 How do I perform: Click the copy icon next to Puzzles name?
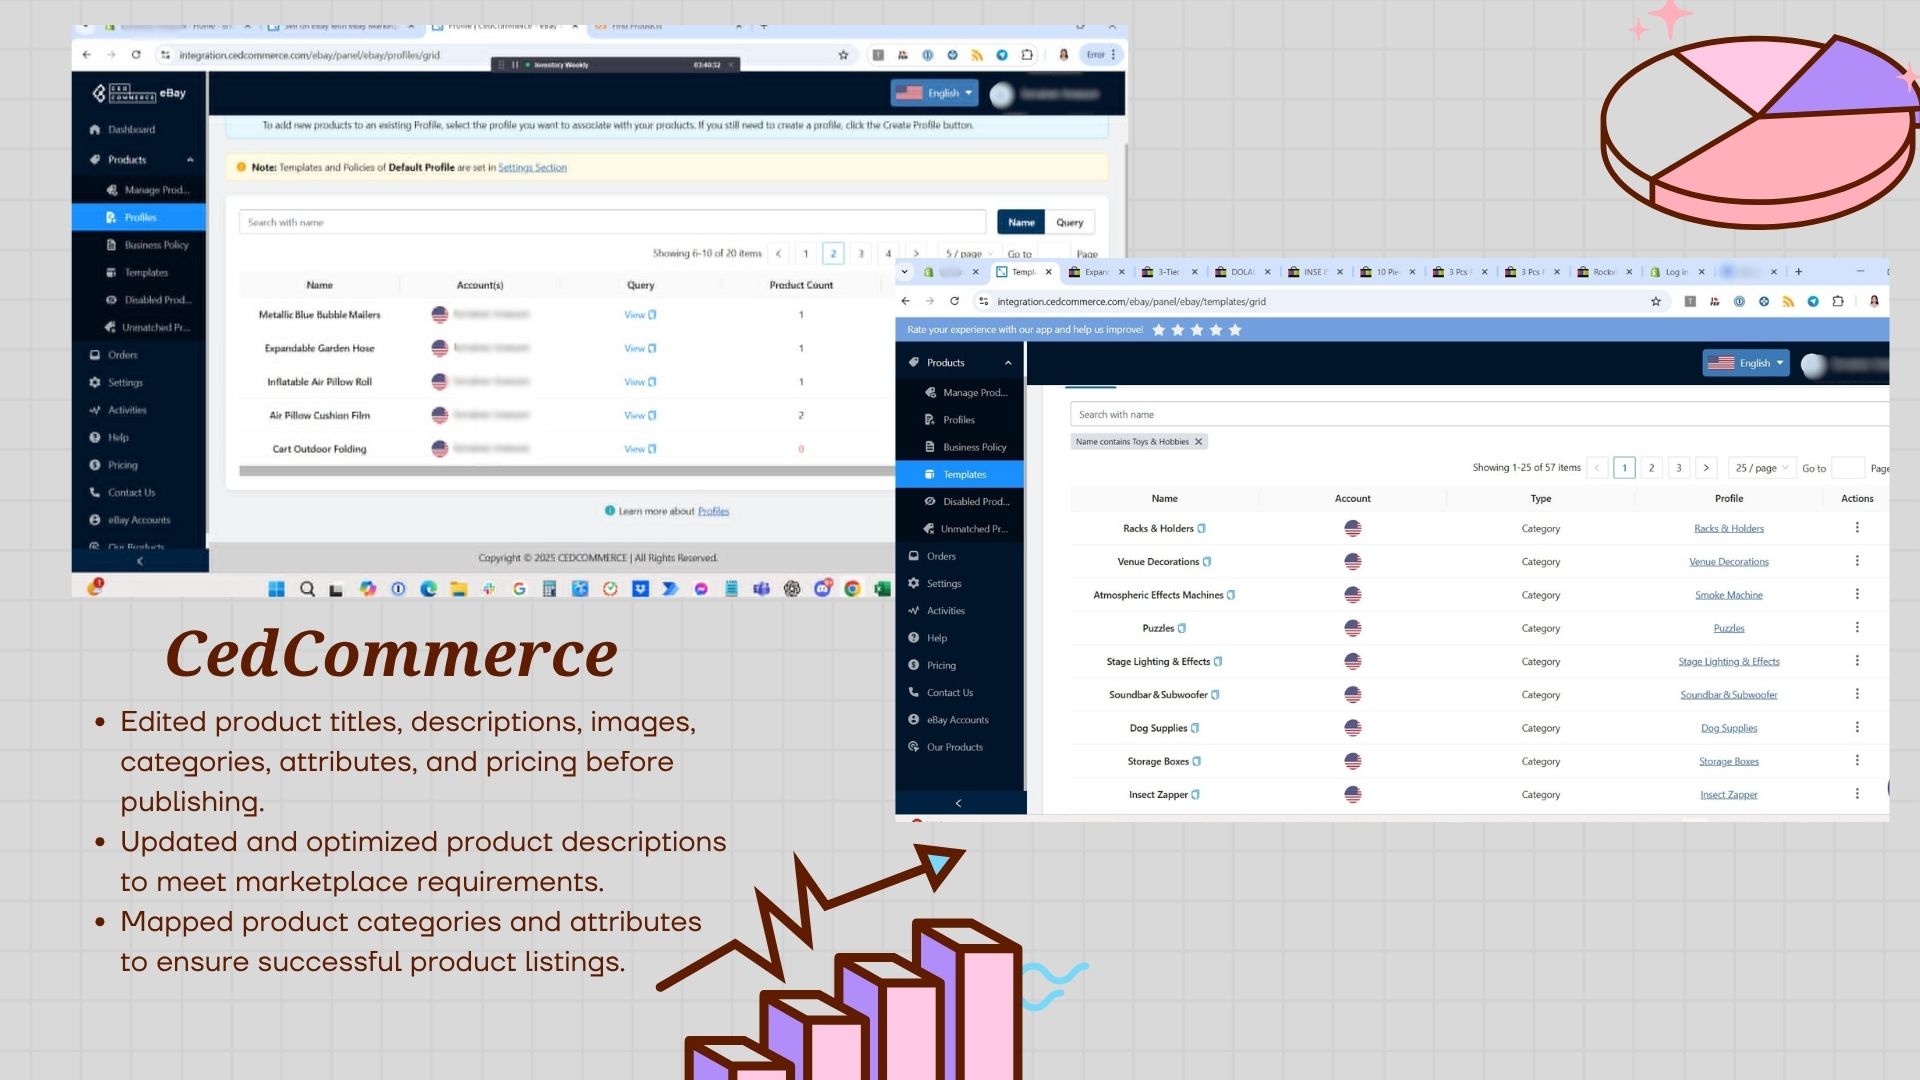(1182, 629)
